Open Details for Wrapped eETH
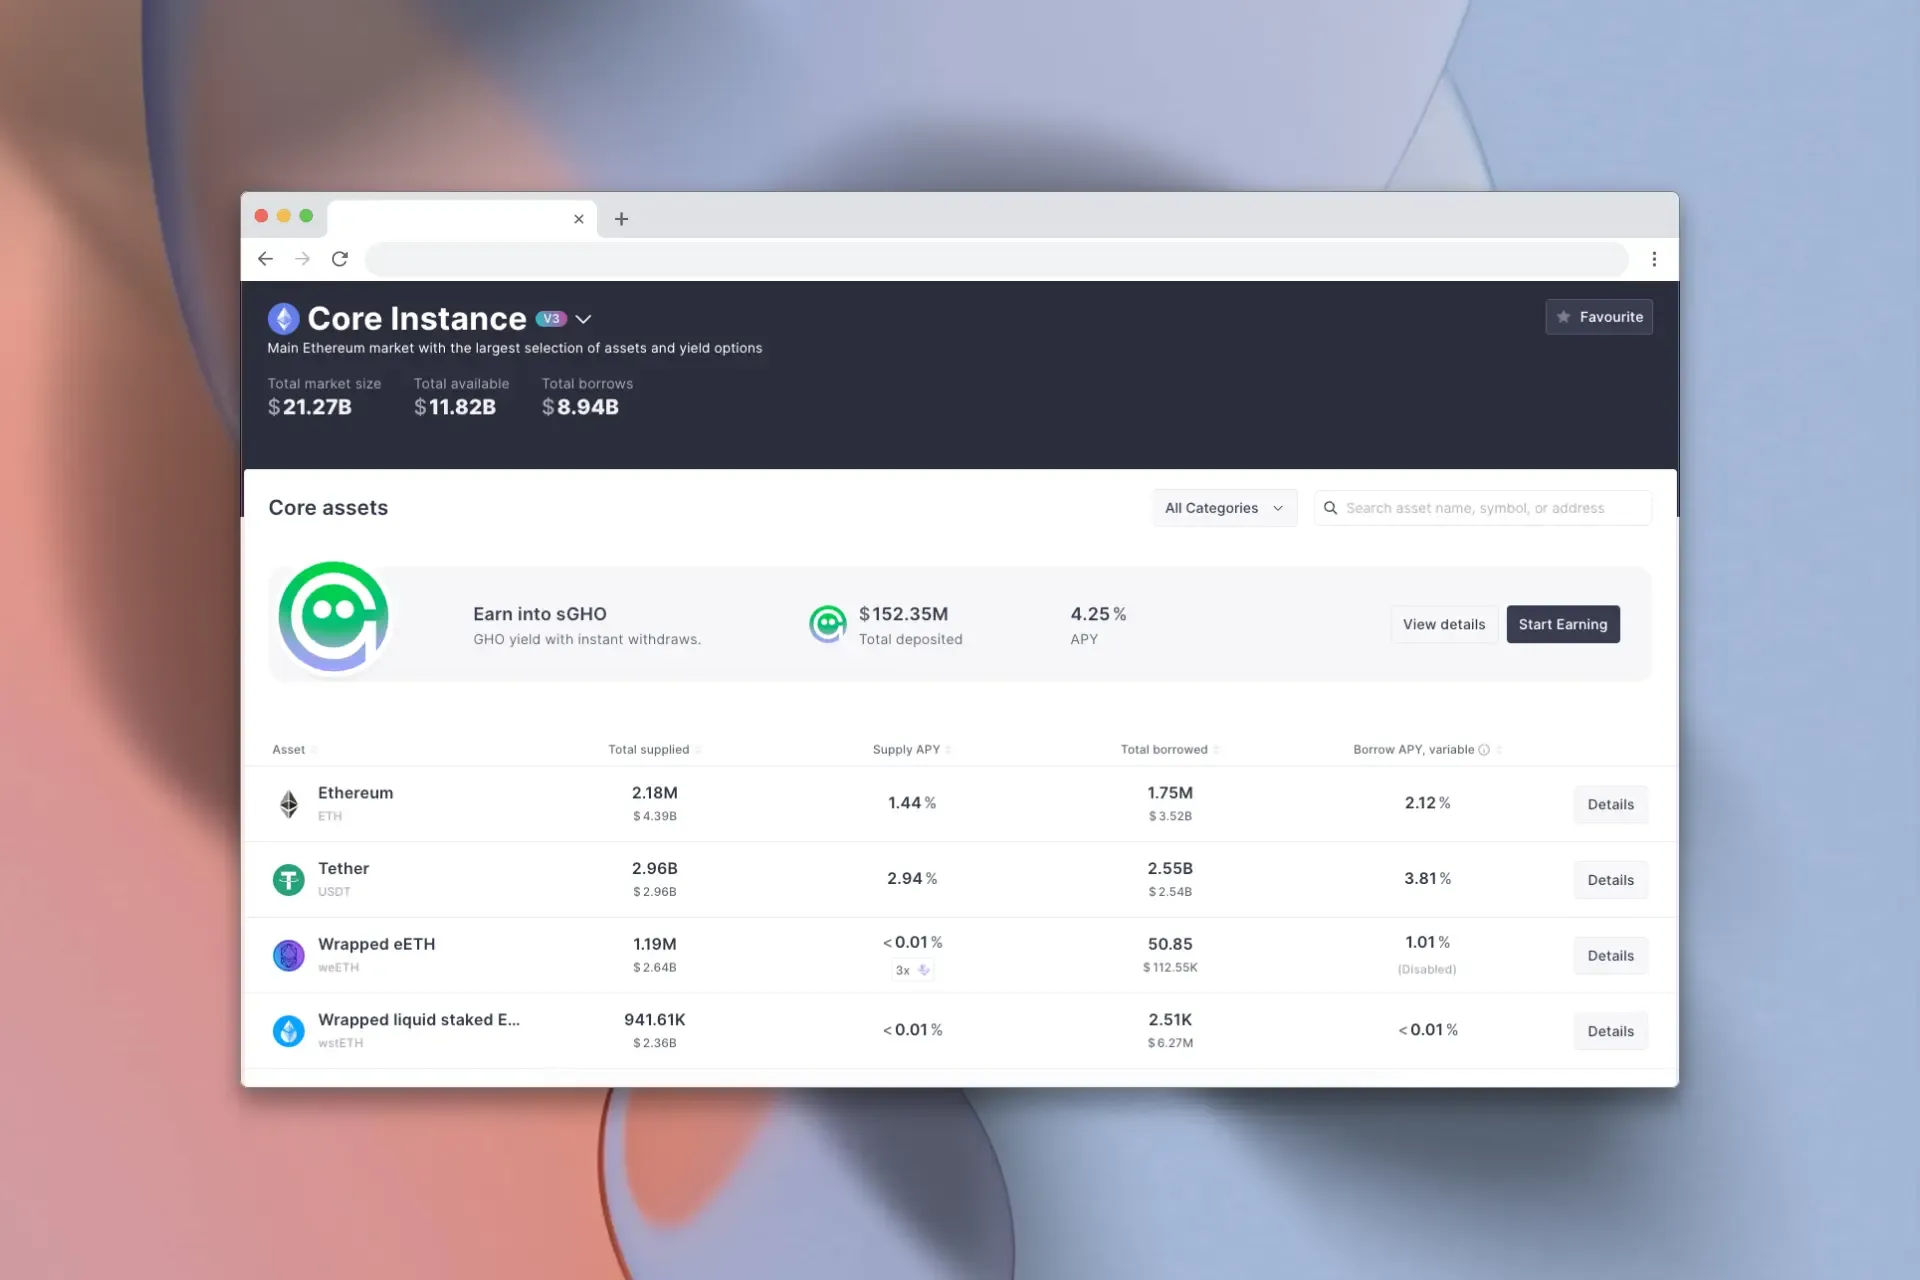The image size is (1920, 1280). point(1610,956)
